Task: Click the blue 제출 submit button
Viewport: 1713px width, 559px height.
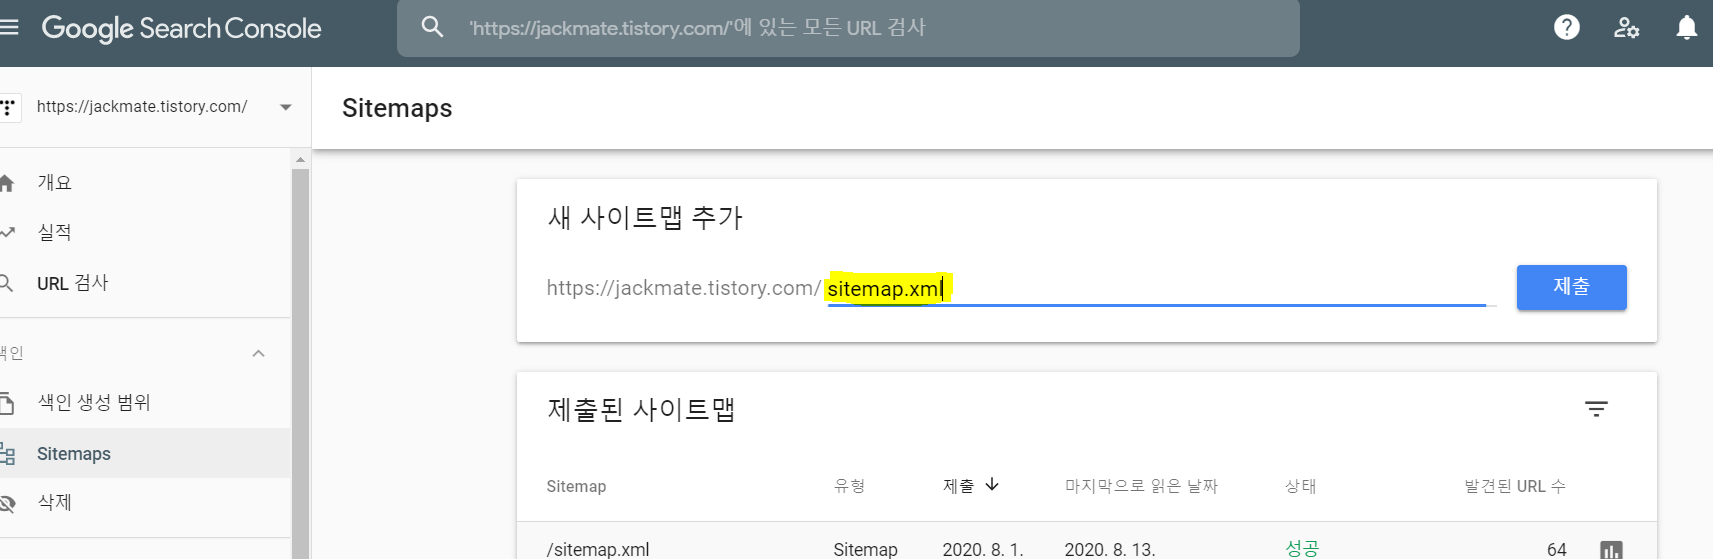Action: click(1571, 287)
